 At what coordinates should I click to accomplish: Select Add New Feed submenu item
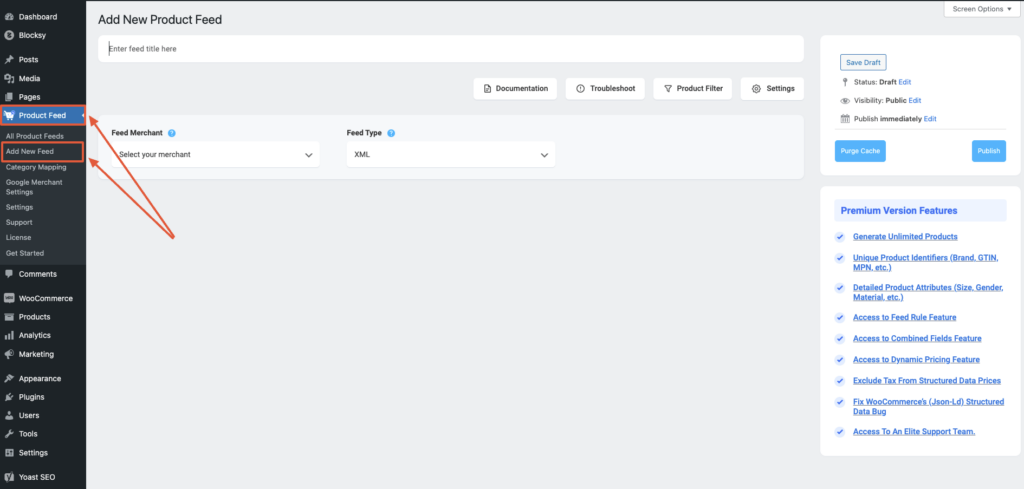tap(29, 151)
